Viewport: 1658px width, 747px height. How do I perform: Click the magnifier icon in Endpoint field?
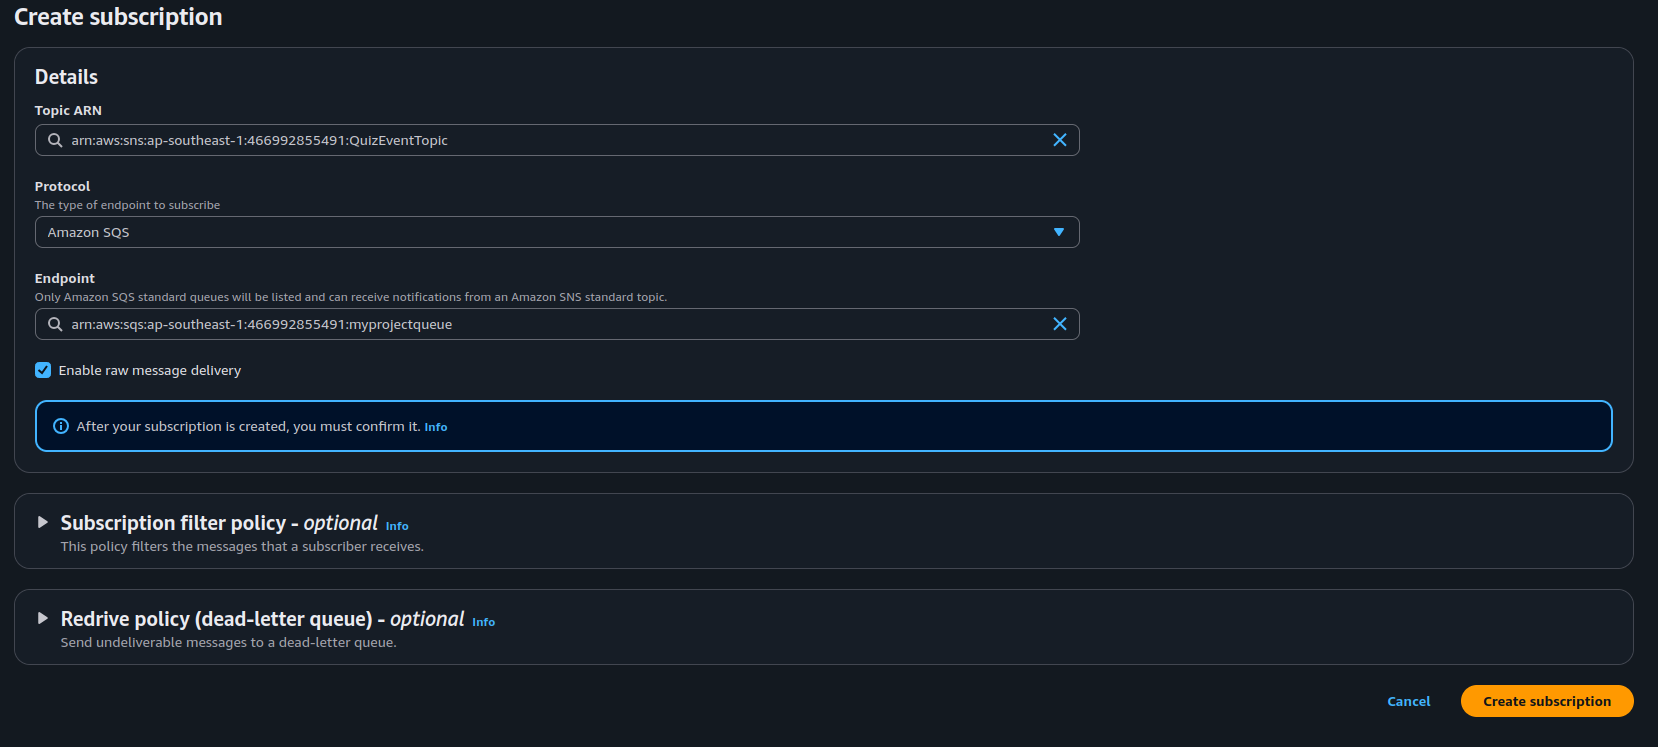[55, 324]
